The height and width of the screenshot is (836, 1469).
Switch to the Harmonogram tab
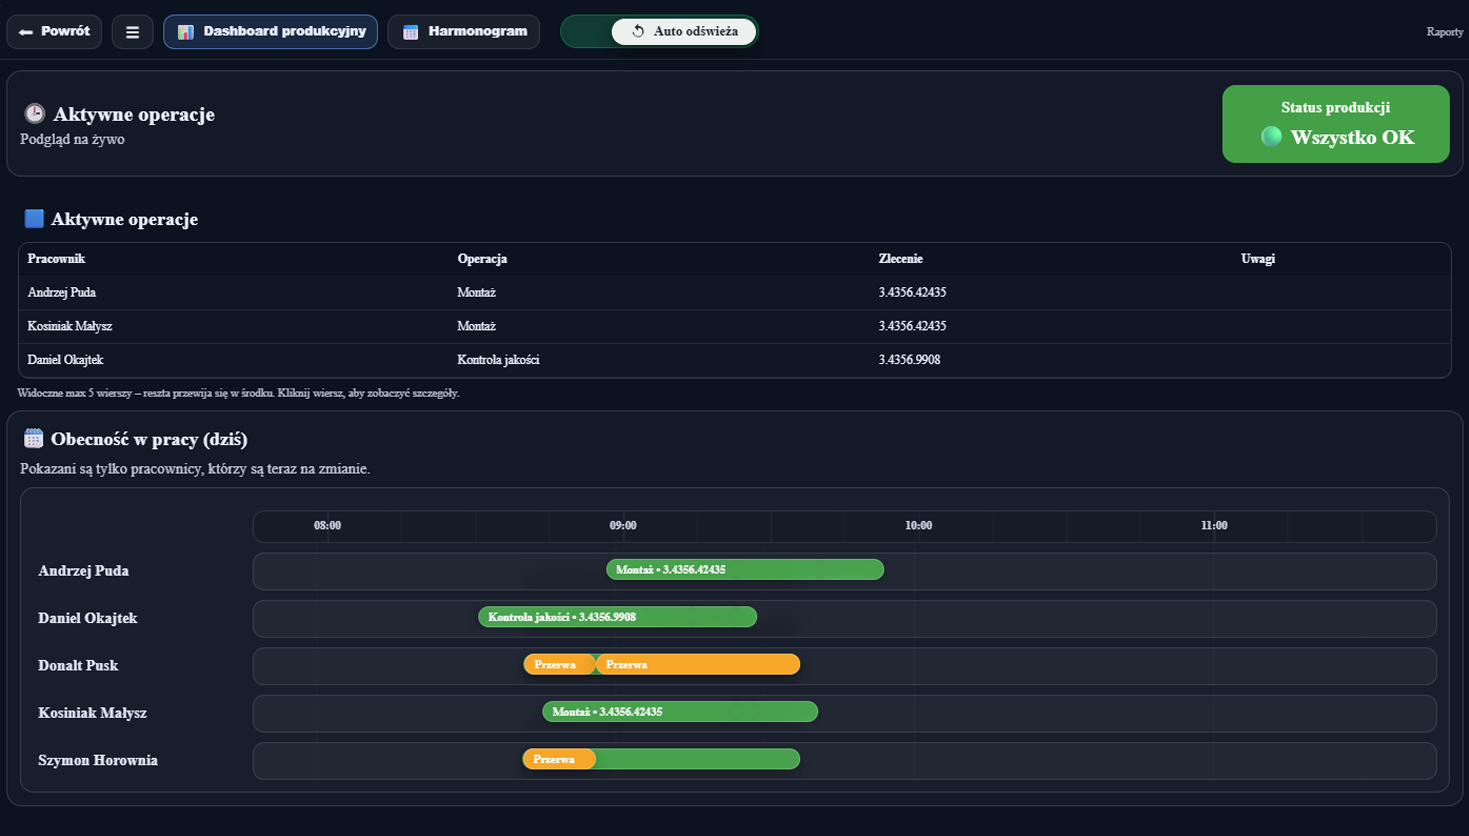point(464,32)
